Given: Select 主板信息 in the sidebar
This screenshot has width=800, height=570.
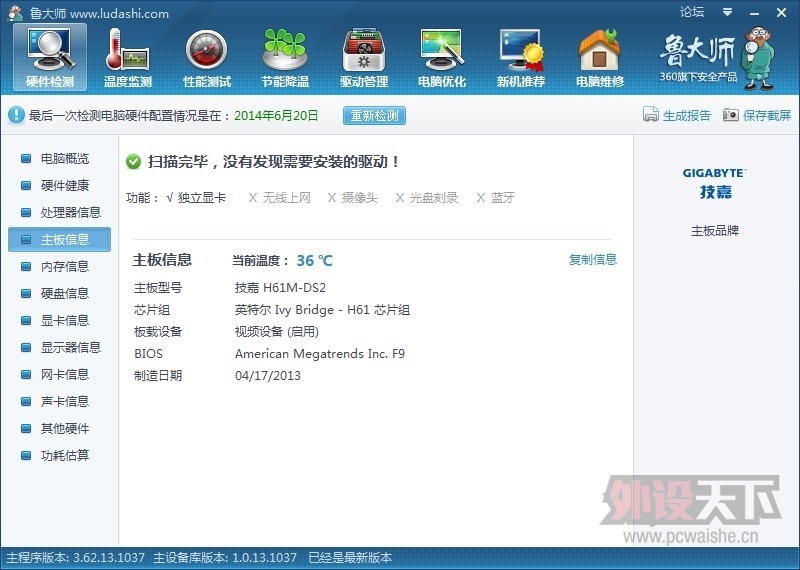Looking at the screenshot, I should [59, 239].
